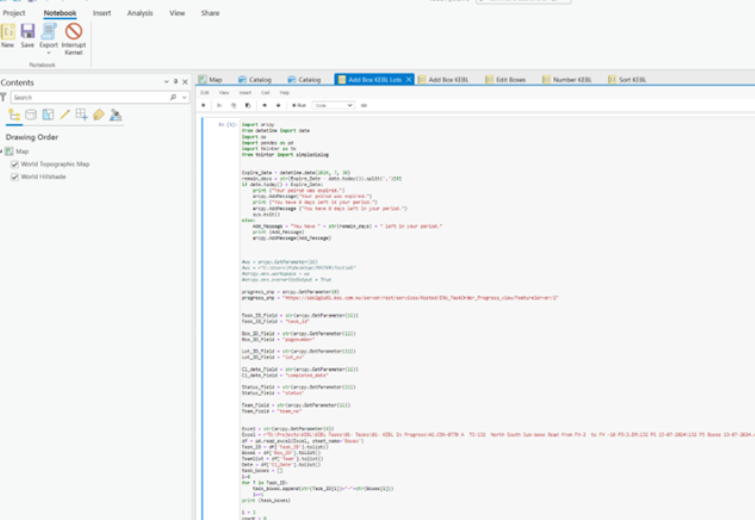Open the Export dropdown menu
The width and height of the screenshot is (755, 520).
(x=48, y=52)
